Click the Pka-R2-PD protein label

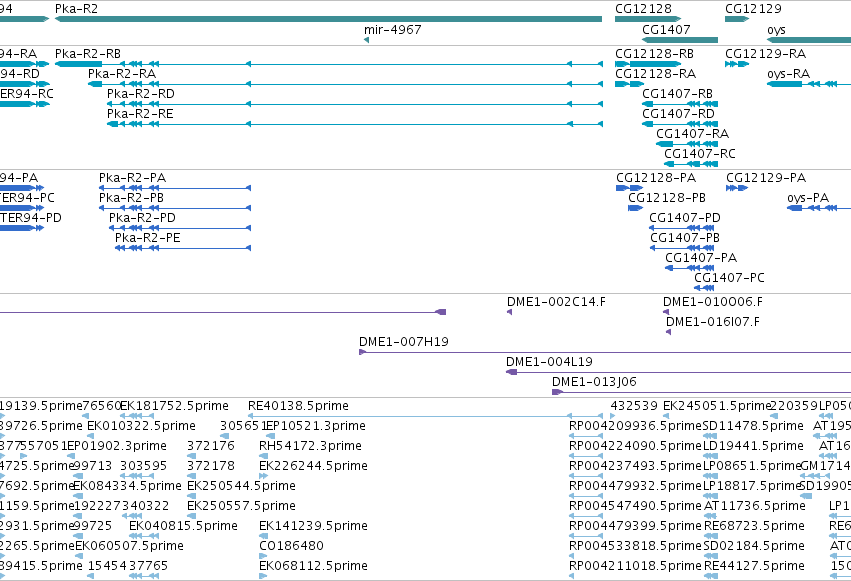(x=142, y=218)
